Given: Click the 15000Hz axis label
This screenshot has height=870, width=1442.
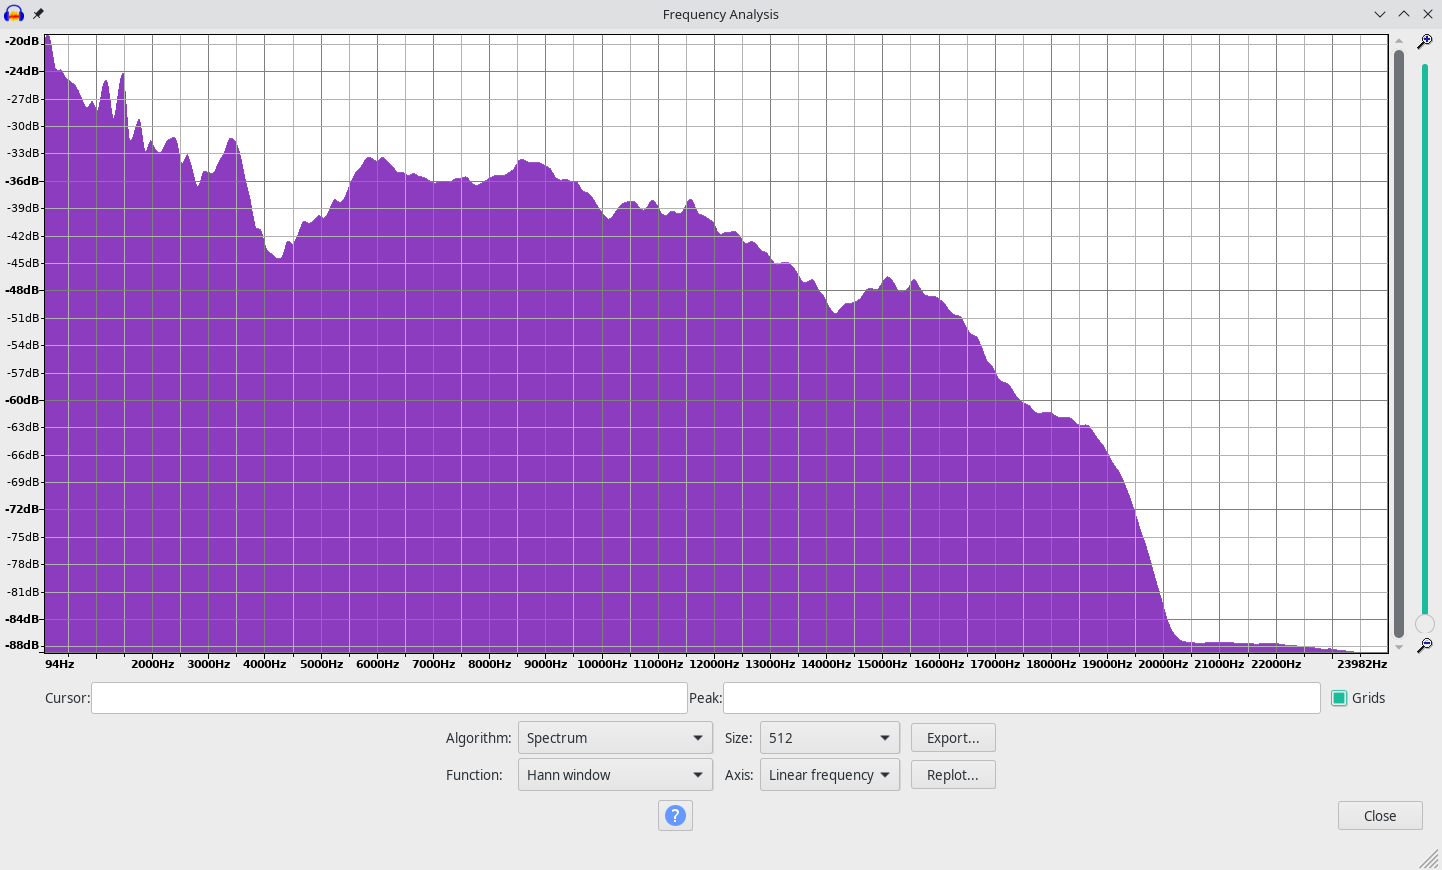Looking at the screenshot, I should pyautogui.click(x=882, y=664).
